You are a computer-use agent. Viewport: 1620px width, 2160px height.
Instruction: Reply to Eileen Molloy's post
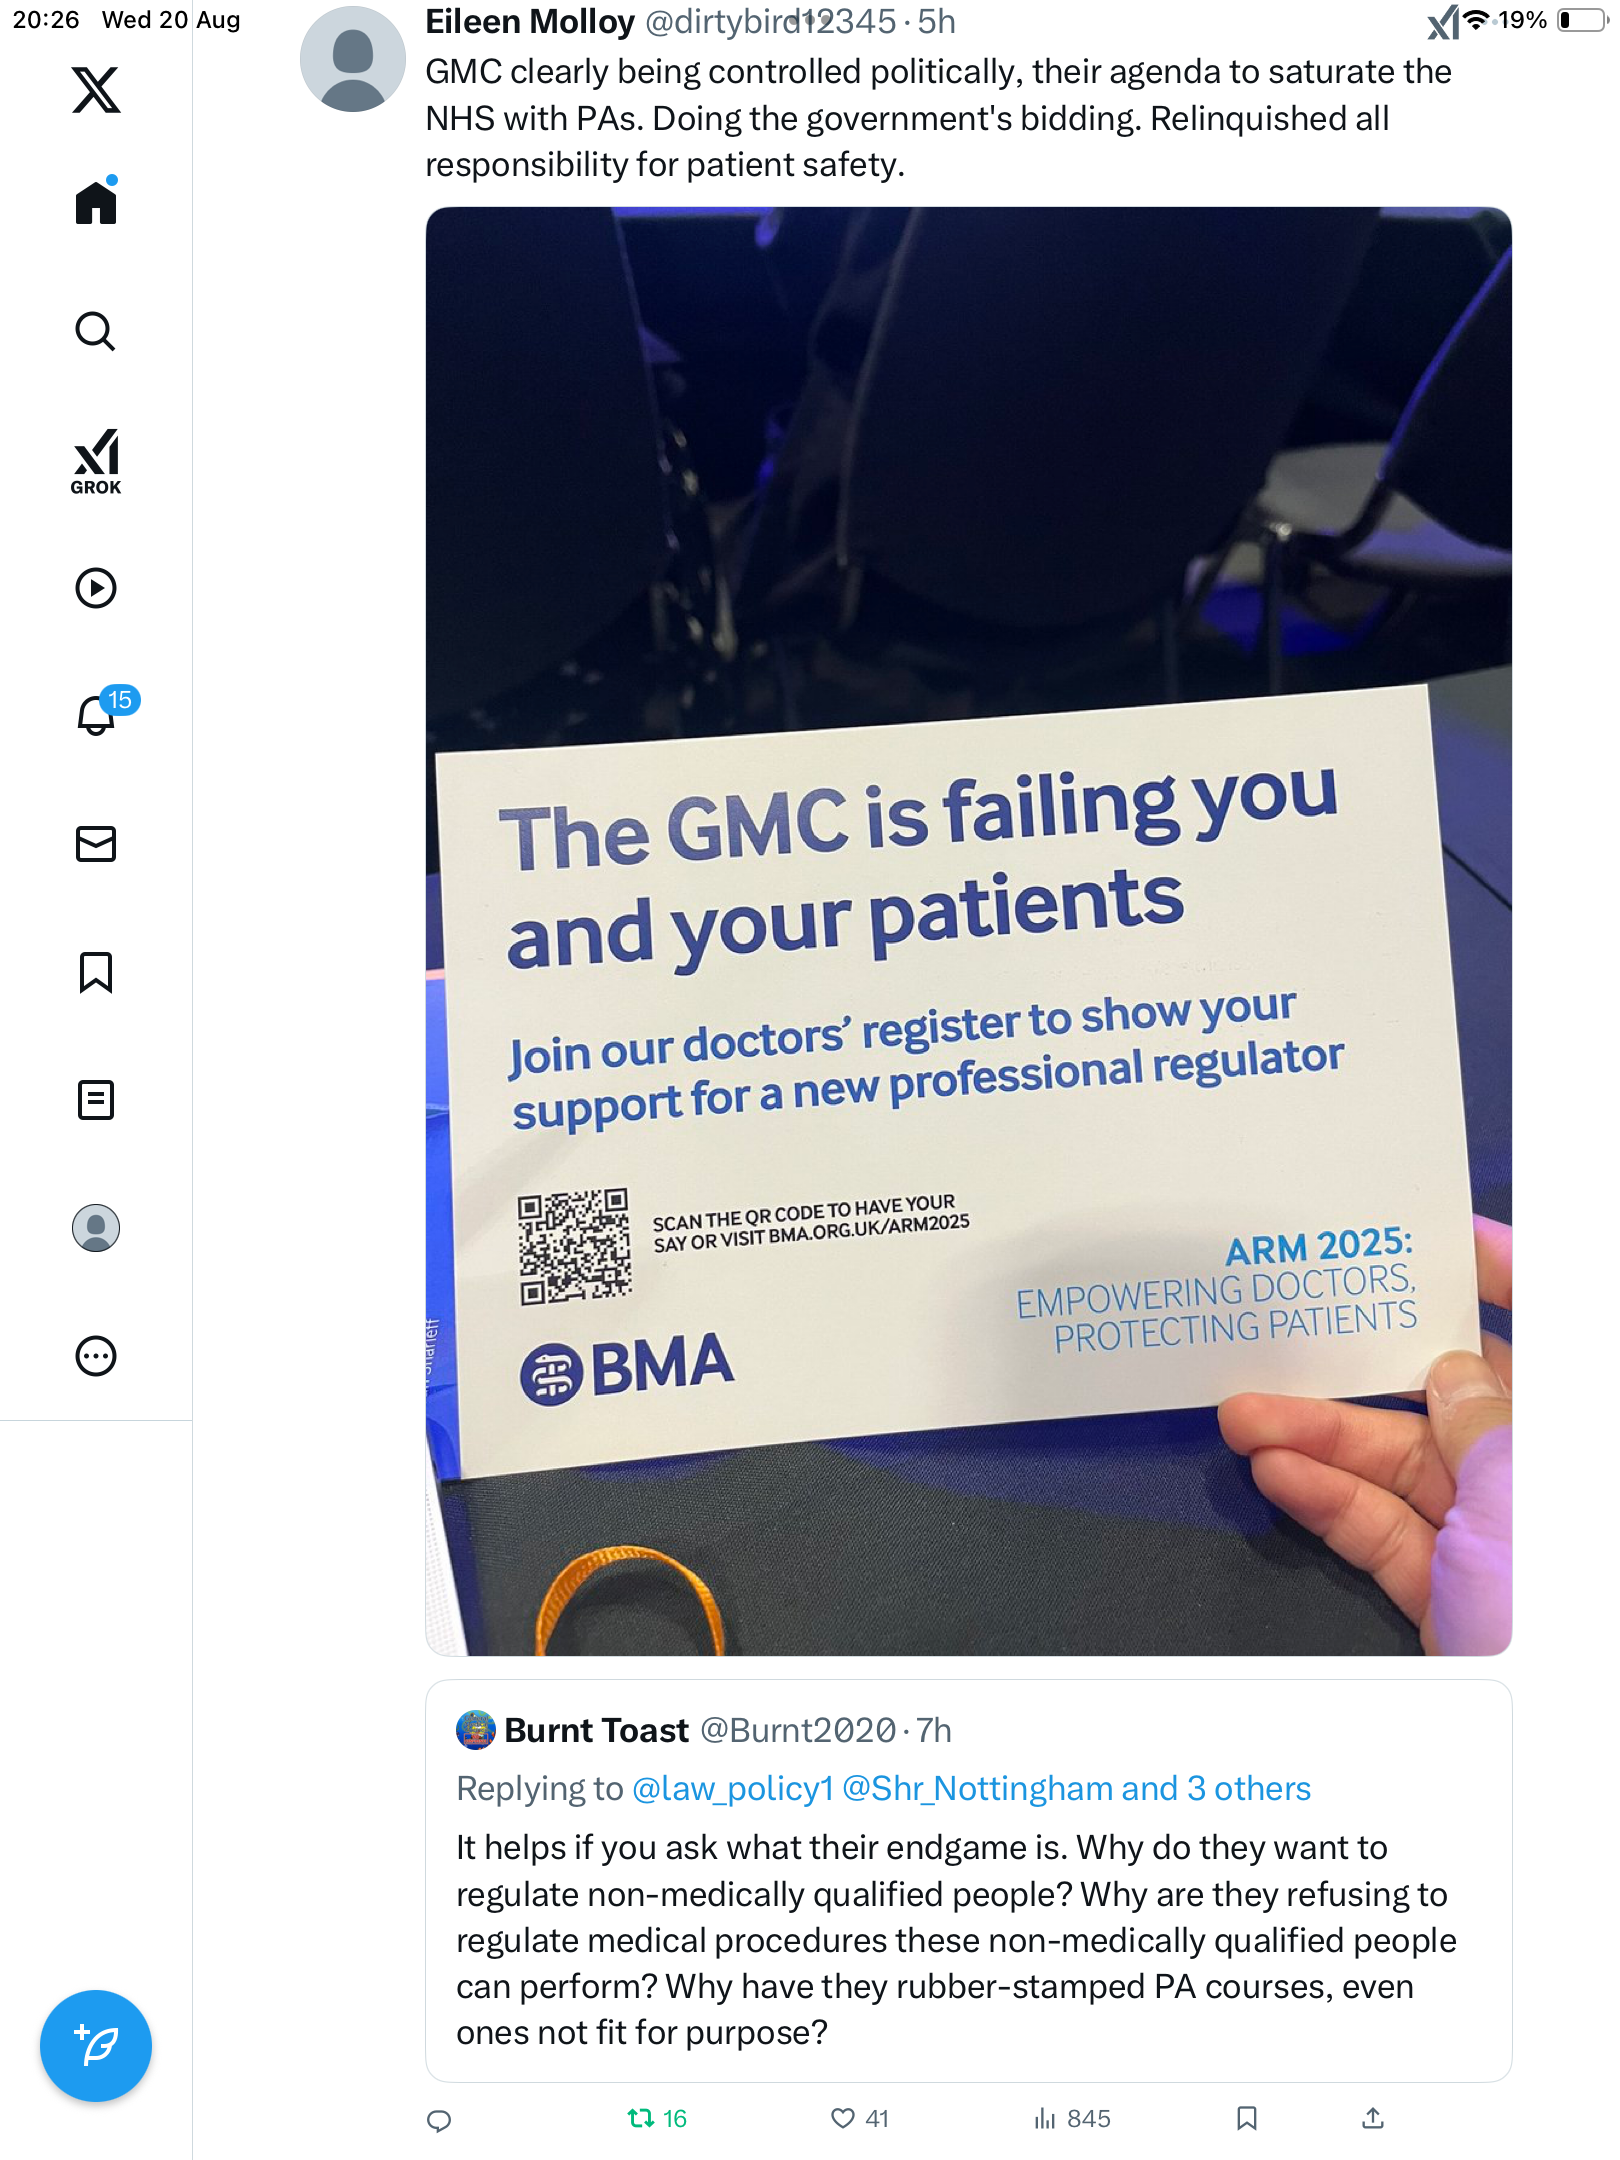click(x=439, y=2120)
